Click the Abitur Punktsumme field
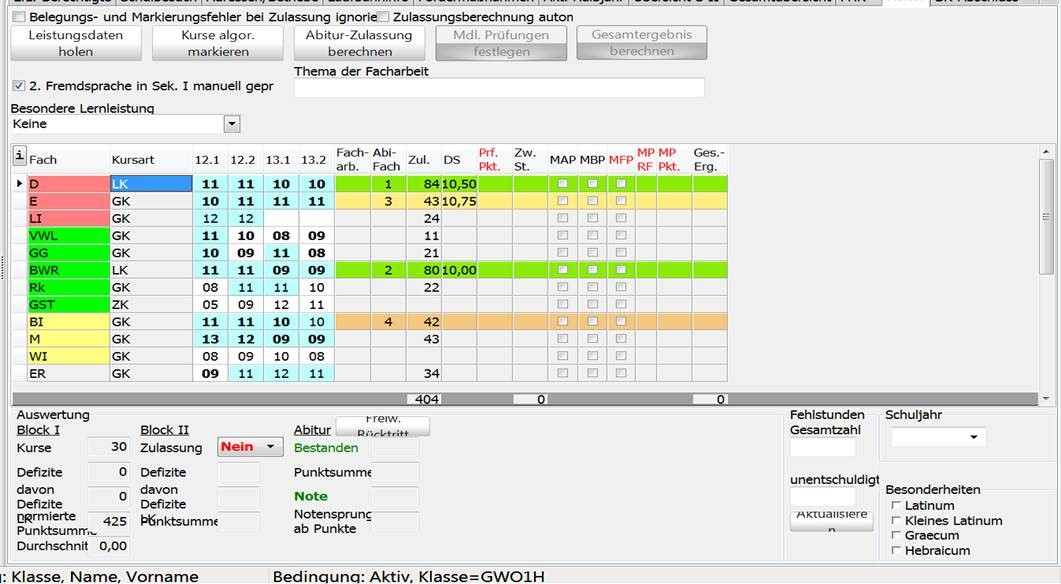Screen dimensions: 1061x584 coord(394,472)
